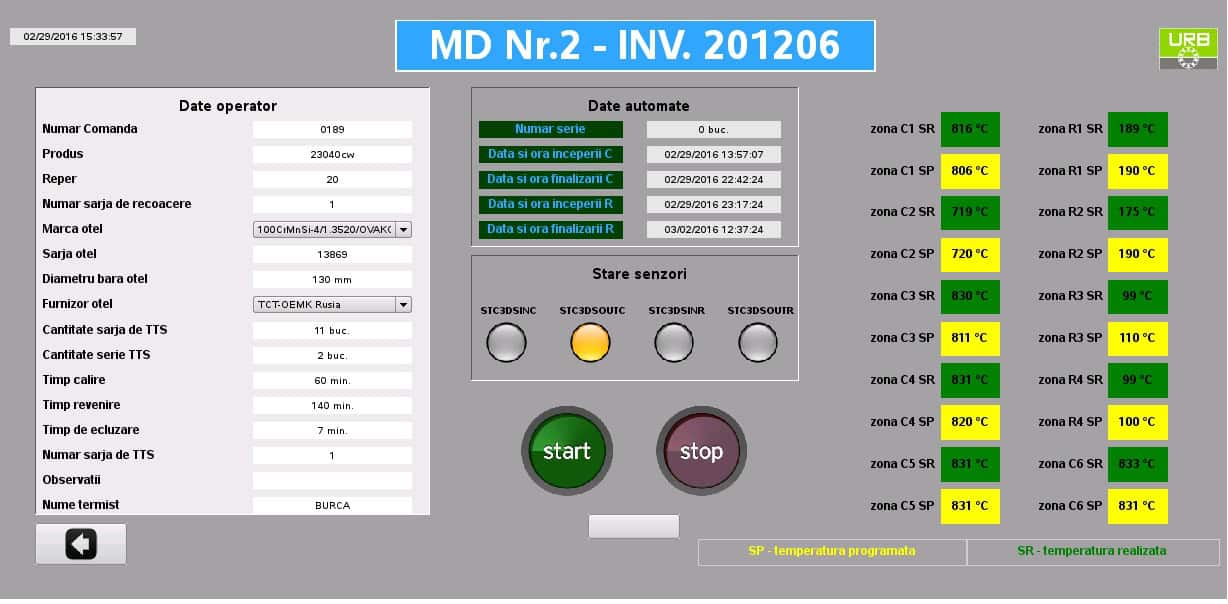The height and width of the screenshot is (604, 1228).
Task: Click the STC3DSINC sensor indicator lamp
Action: click(x=506, y=344)
